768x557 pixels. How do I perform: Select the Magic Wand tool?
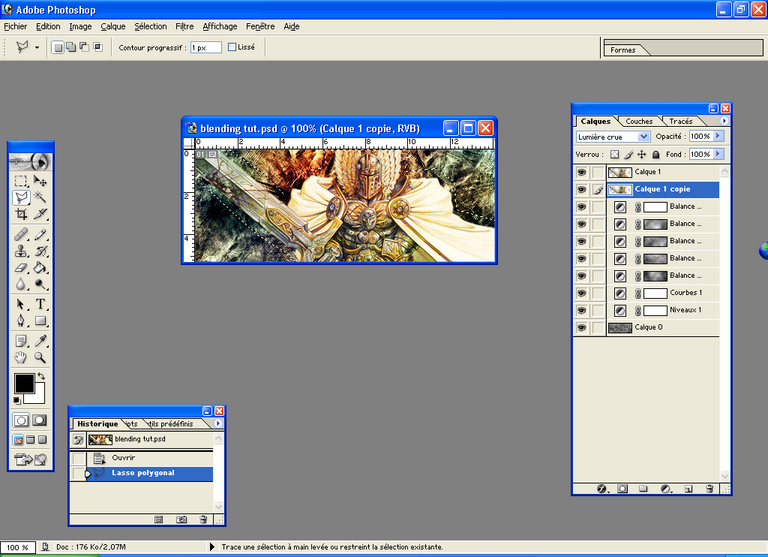(x=41, y=197)
